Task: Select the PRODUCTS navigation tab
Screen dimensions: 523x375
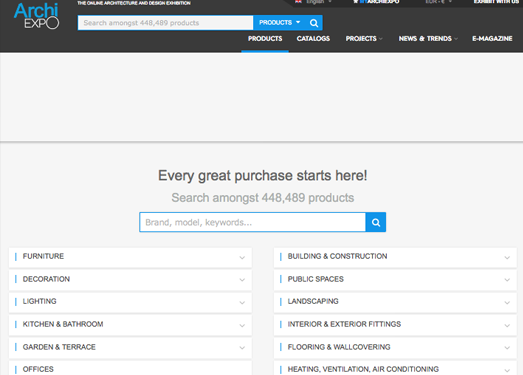Action: (x=265, y=39)
